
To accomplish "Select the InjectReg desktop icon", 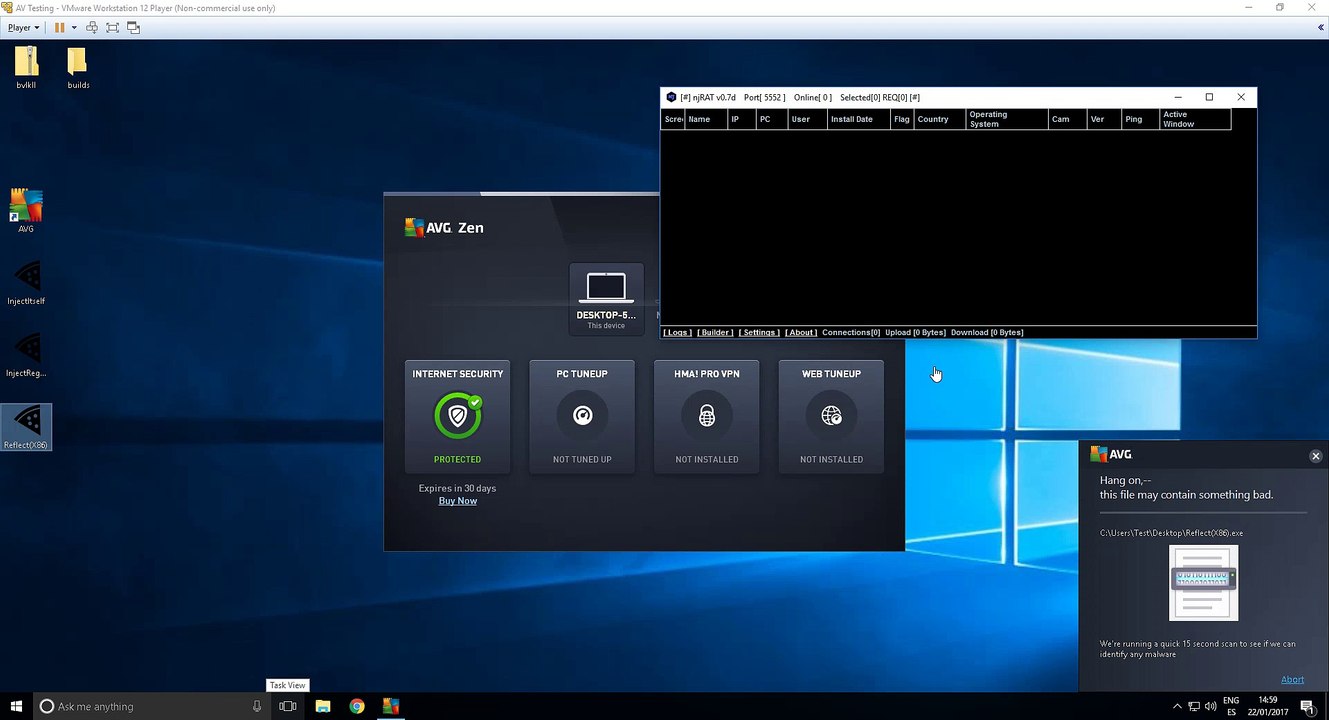I will (x=26, y=354).
